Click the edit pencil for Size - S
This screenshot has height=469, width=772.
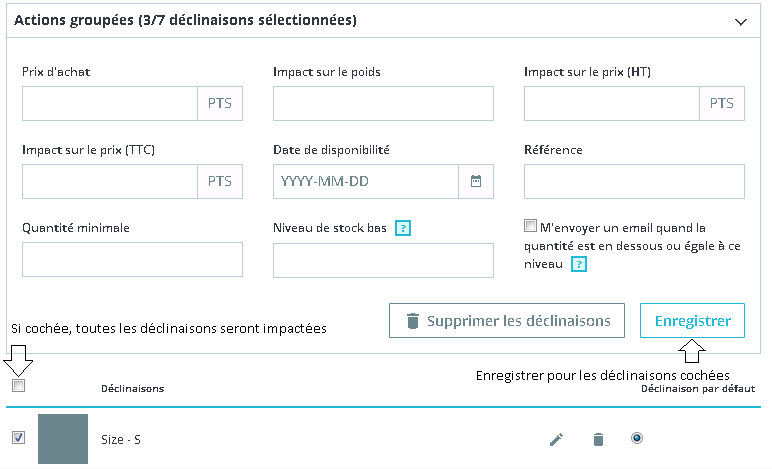(557, 439)
